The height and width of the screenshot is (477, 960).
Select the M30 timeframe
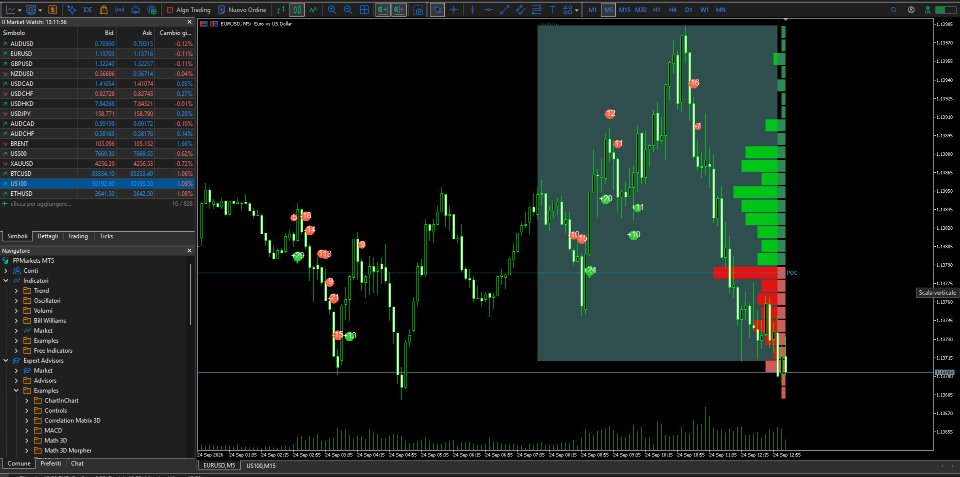point(640,10)
